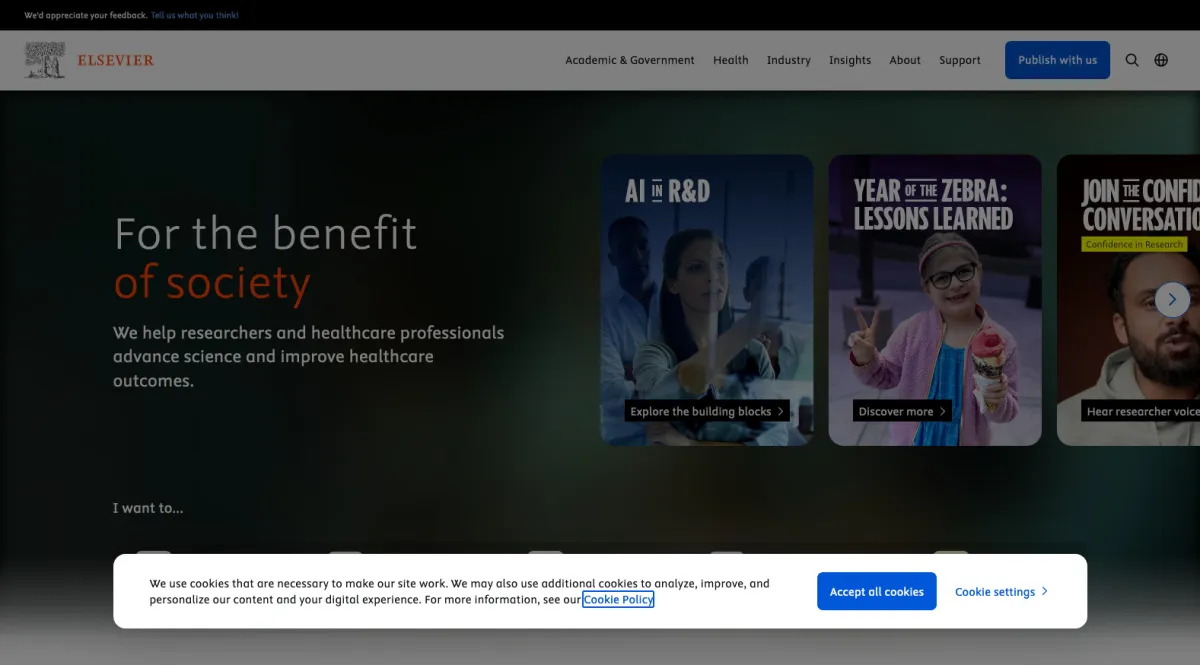This screenshot has width=1200, height=665.
Task: Open Cookie settings
Action: click(x=1002, y=591)
